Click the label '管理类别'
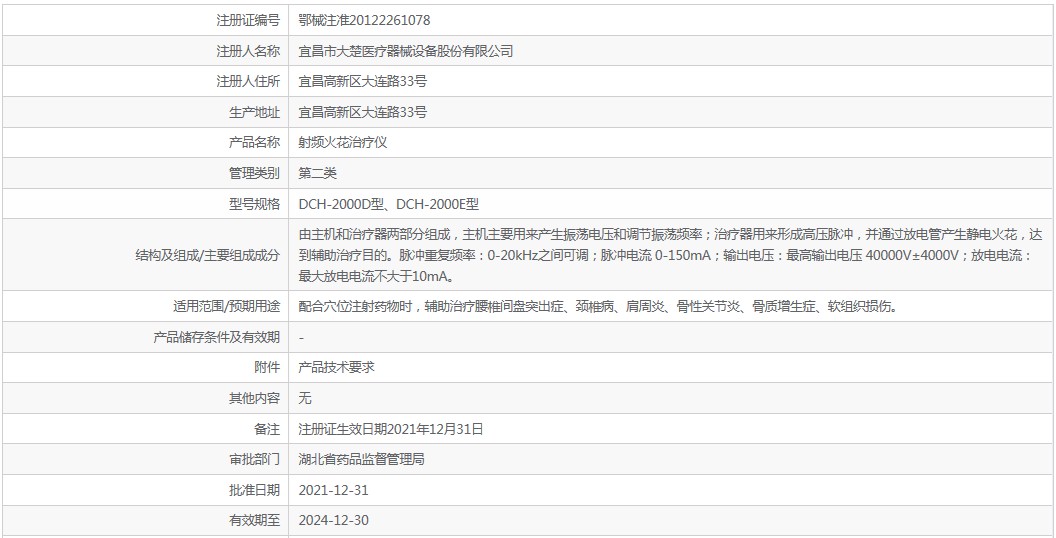The height and width of the screenshot is (538, 1056). pyautogui.click(x=254, y=173)
